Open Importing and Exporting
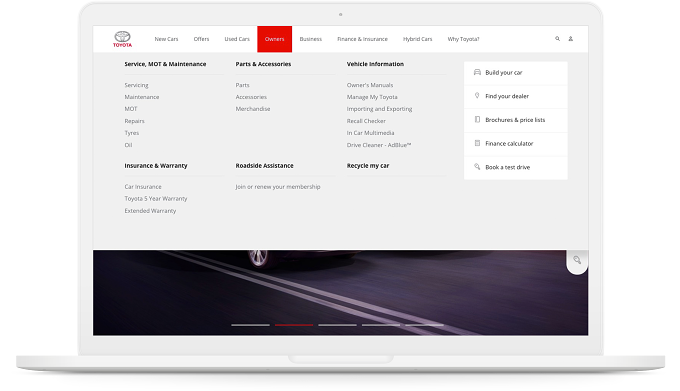Viewport: 680px width, 391px height. tap(379, 109)
